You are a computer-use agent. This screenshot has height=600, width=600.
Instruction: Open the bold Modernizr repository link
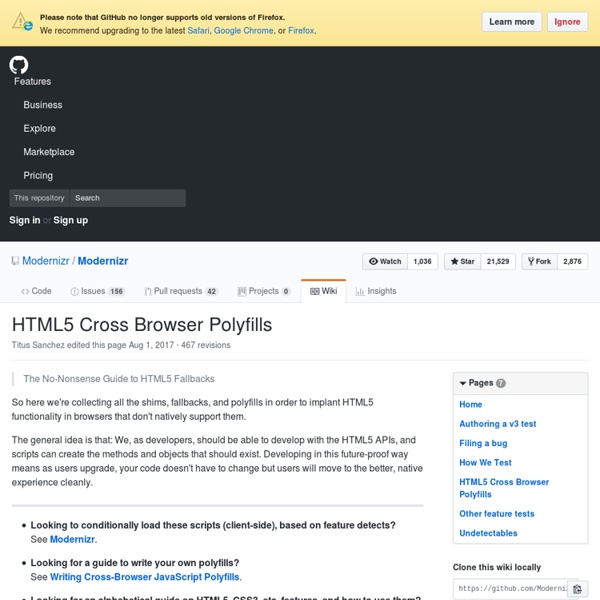[x=103, y=261]
